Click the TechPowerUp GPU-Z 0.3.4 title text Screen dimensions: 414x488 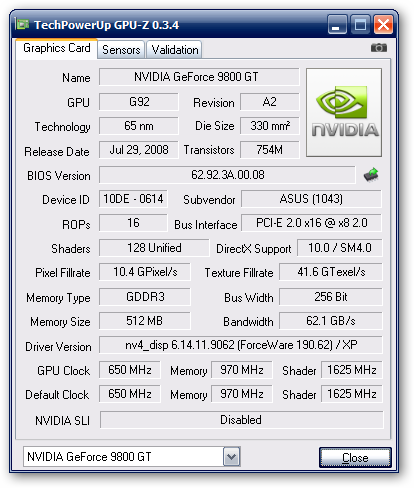coord(106,25)
